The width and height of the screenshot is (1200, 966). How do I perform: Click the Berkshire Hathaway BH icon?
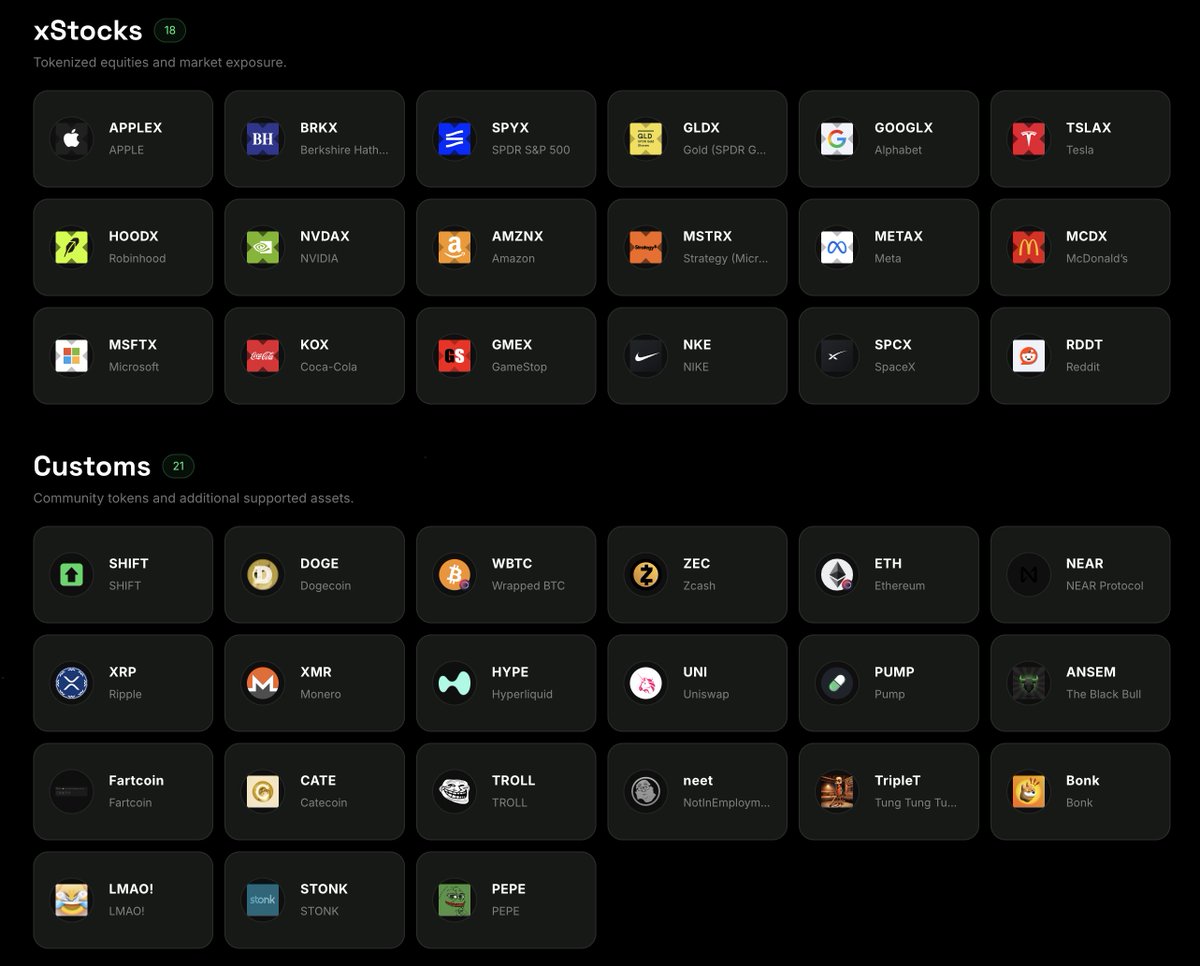click(262, 139)
